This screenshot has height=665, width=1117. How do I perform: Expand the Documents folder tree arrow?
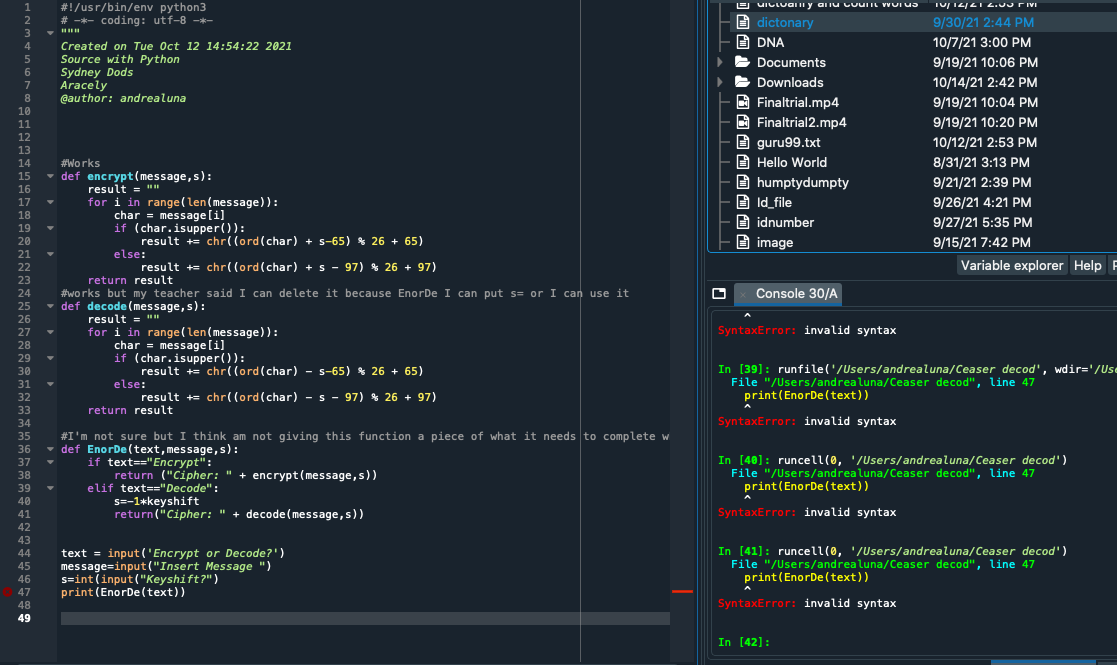(x=720, y=62)
